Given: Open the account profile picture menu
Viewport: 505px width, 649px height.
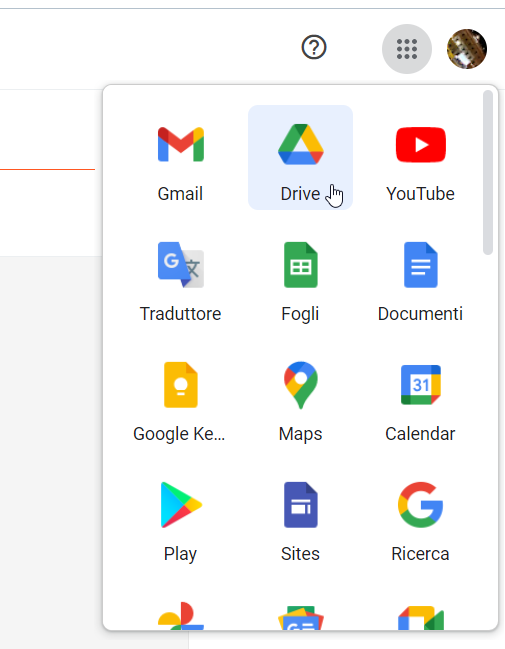Looking at the screenshot, I should coord(467,49).
